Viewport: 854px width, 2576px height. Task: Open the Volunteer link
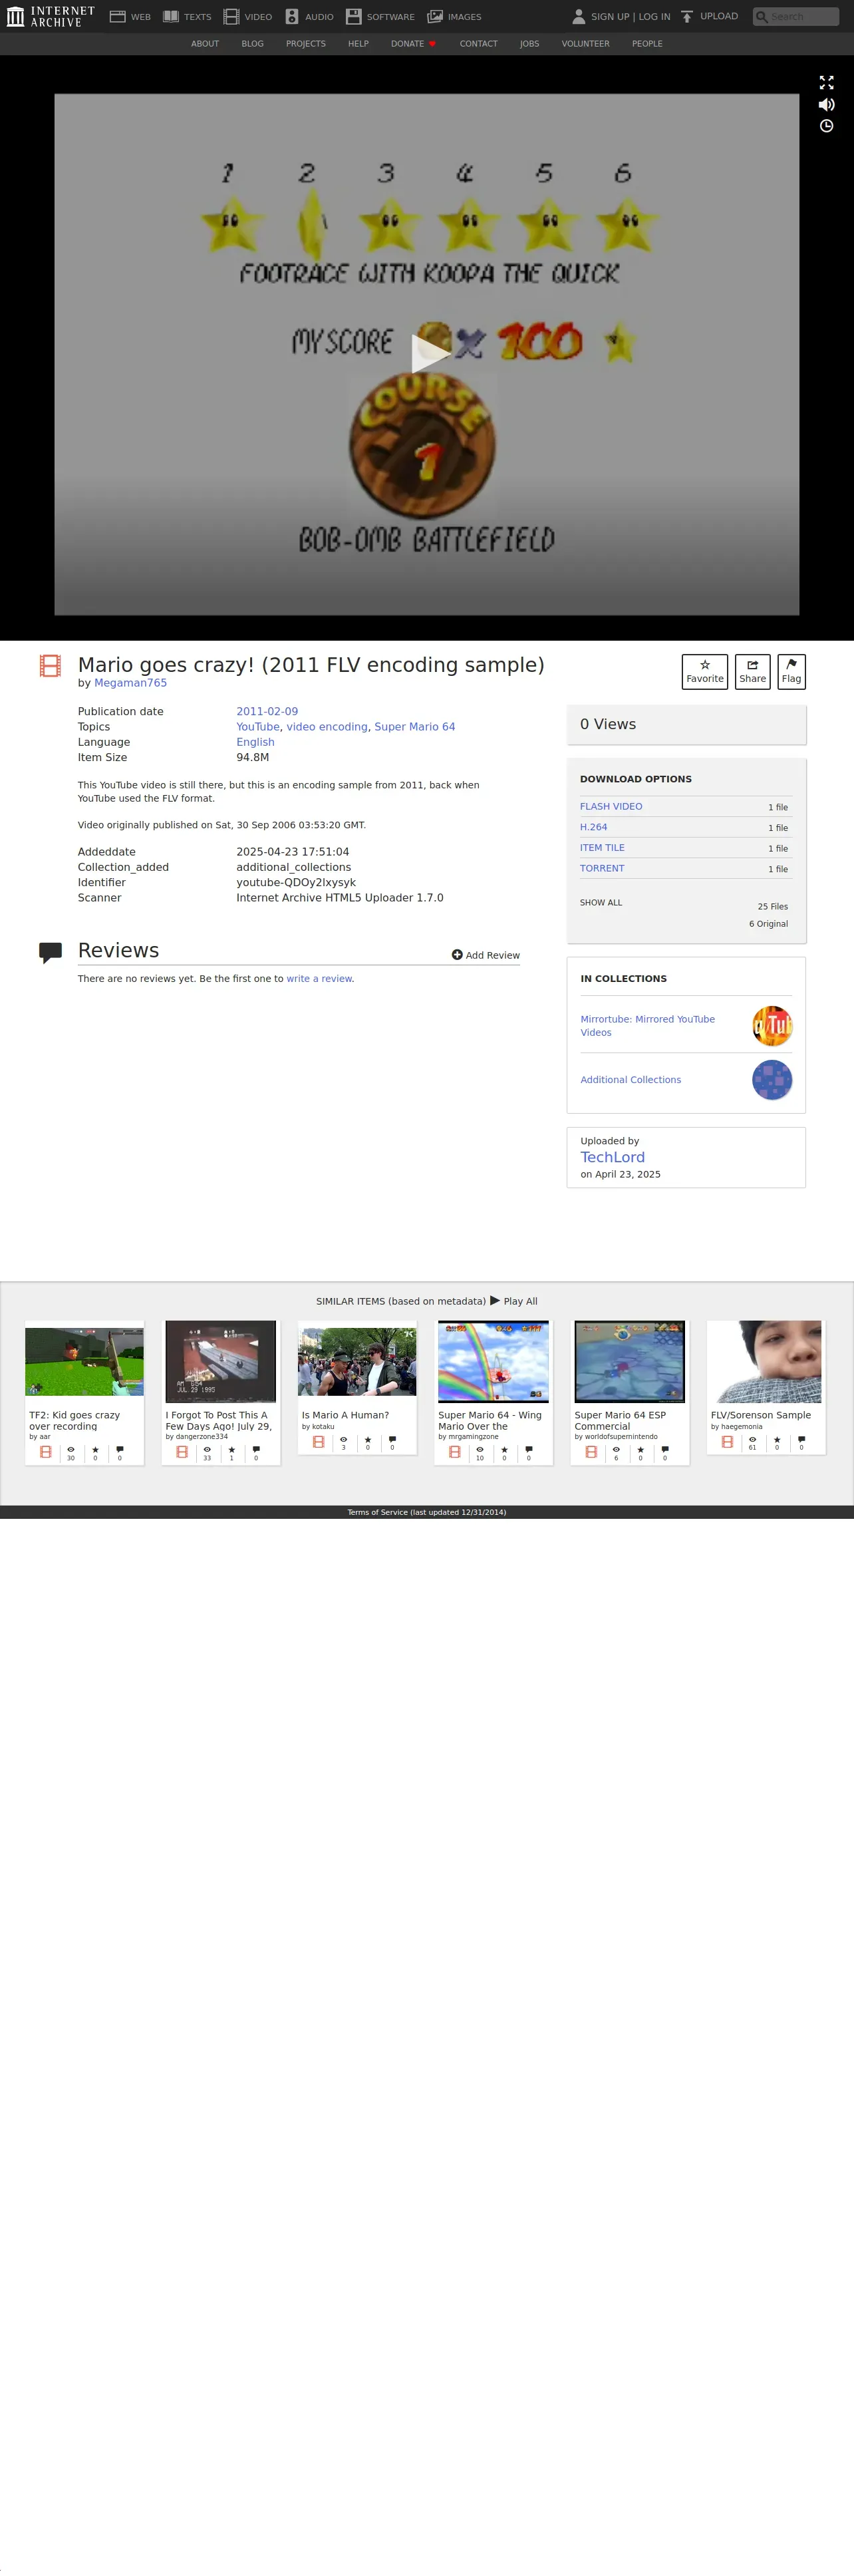[x=585, y=44]
